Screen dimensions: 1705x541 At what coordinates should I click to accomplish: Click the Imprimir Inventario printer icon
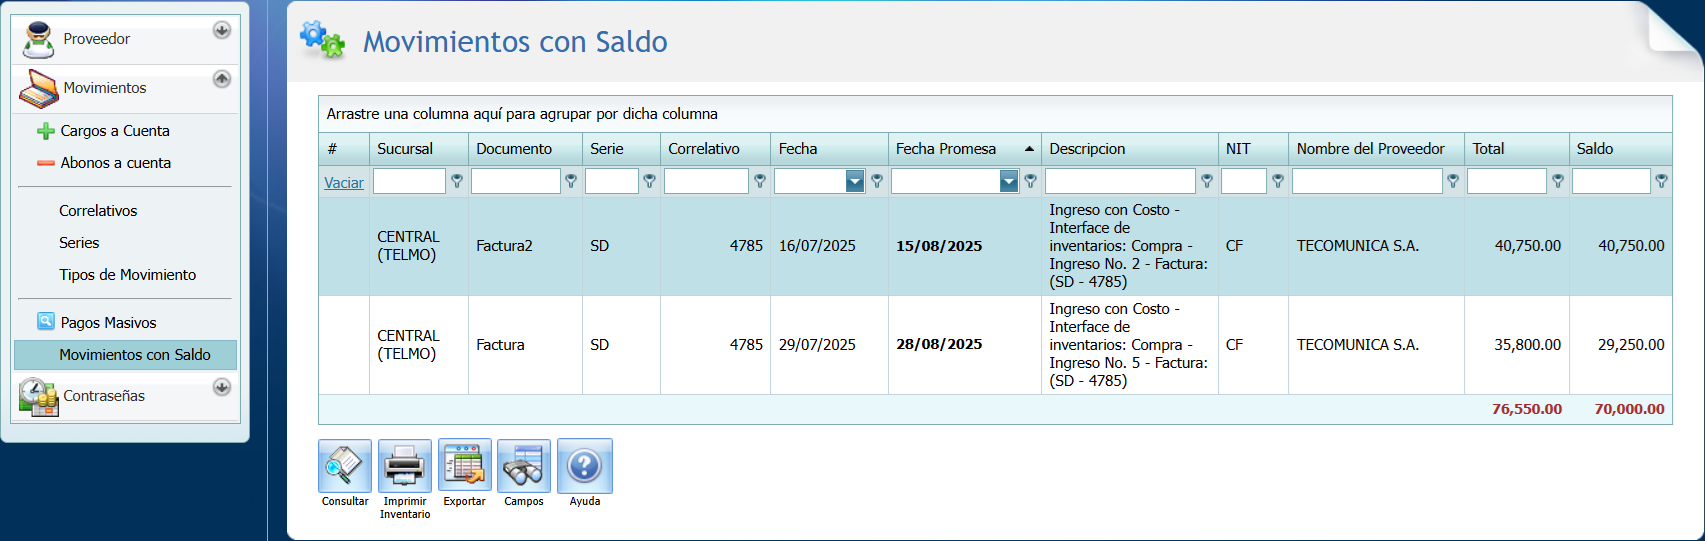pyautogui.click(x=405, y=466)
